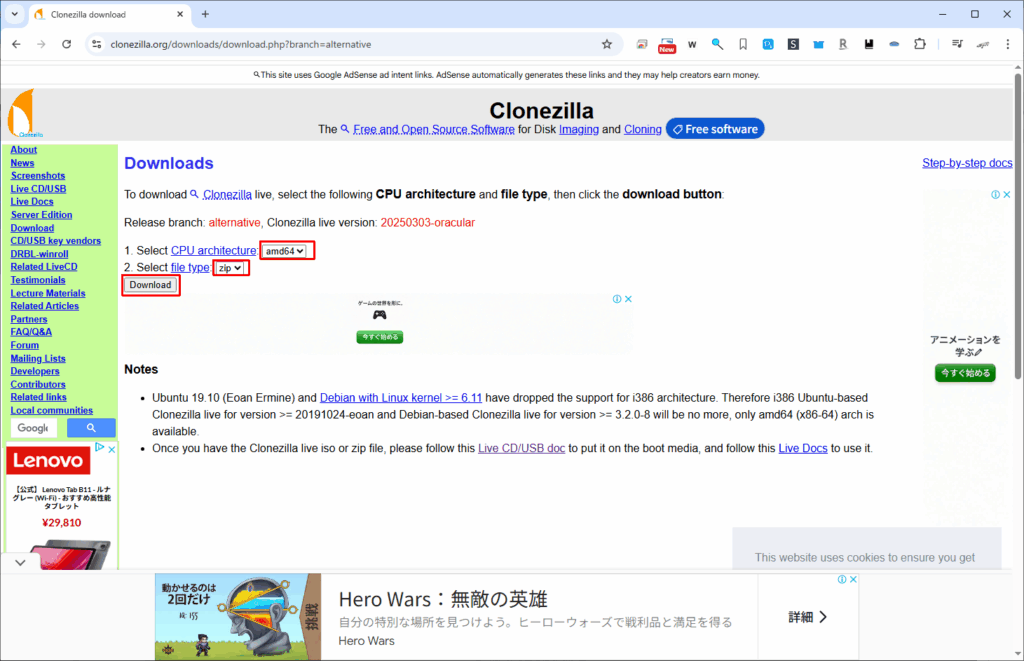Click the blue search button in sidebar
Viewport: 1024px width, 661px height.
pyautogui.click(x=91, y=428)
